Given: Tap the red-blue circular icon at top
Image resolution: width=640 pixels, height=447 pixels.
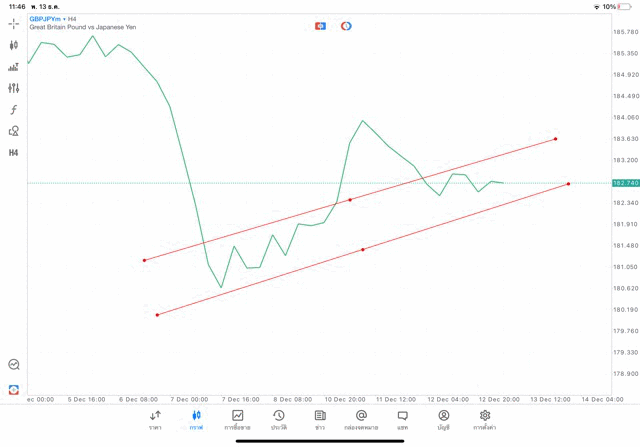Looking at the screenshot, I should pyautogui.click(x=346, y=25).
